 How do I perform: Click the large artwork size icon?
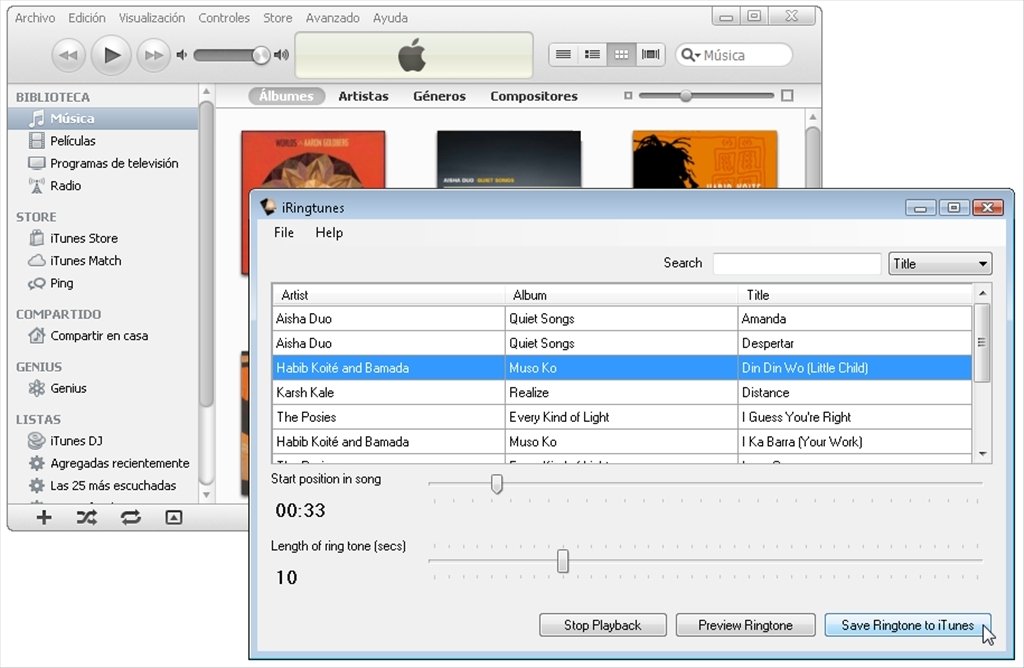click(x=788, y=95)
